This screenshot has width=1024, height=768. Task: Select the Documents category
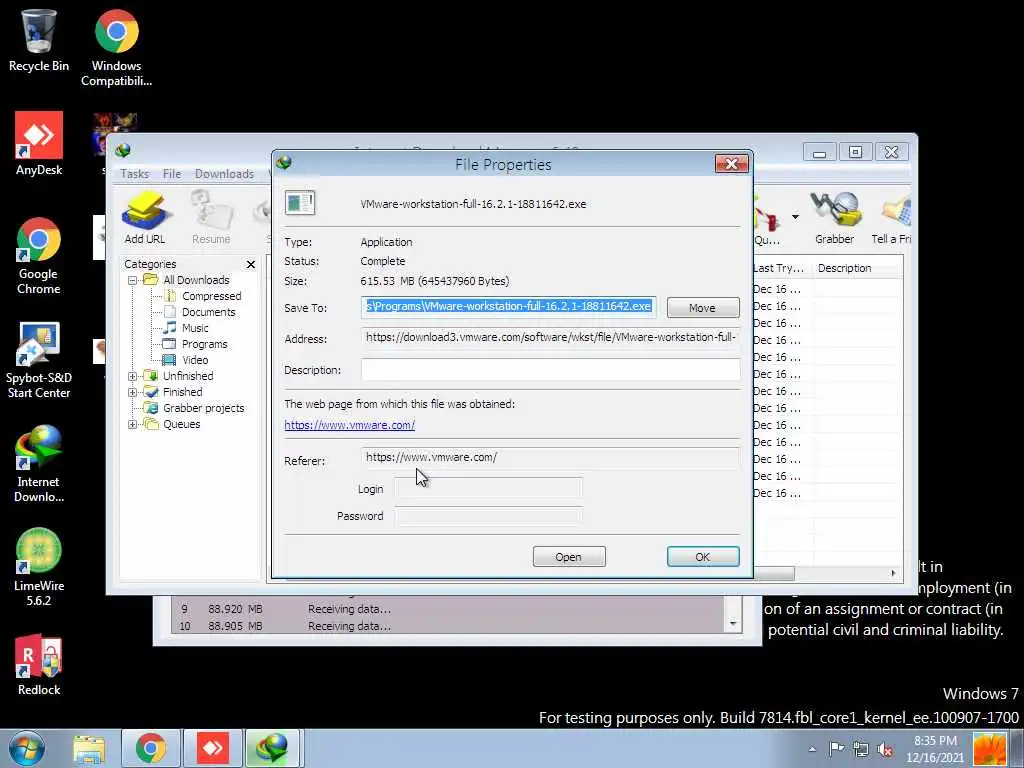coord(208,312)
